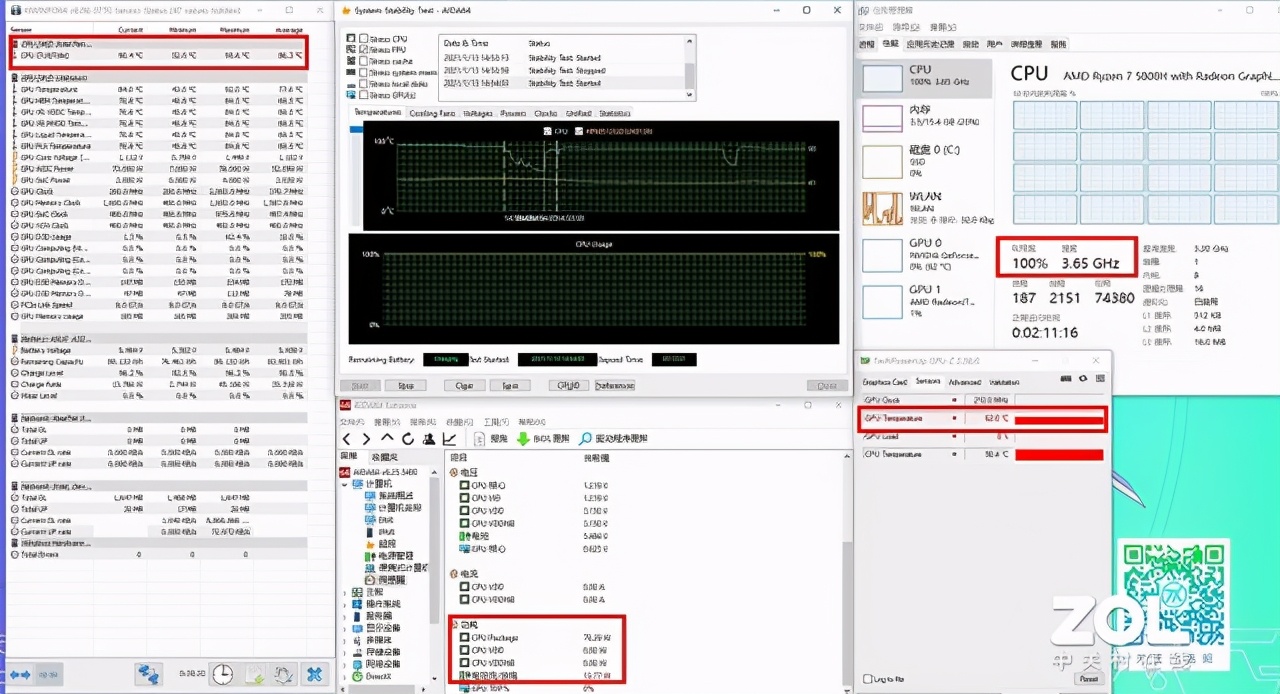Viewport: 1280px width, 694px height.
Task: Open GPU Load sensor dropdown in GPU-Z
Action: click(954, 436)
